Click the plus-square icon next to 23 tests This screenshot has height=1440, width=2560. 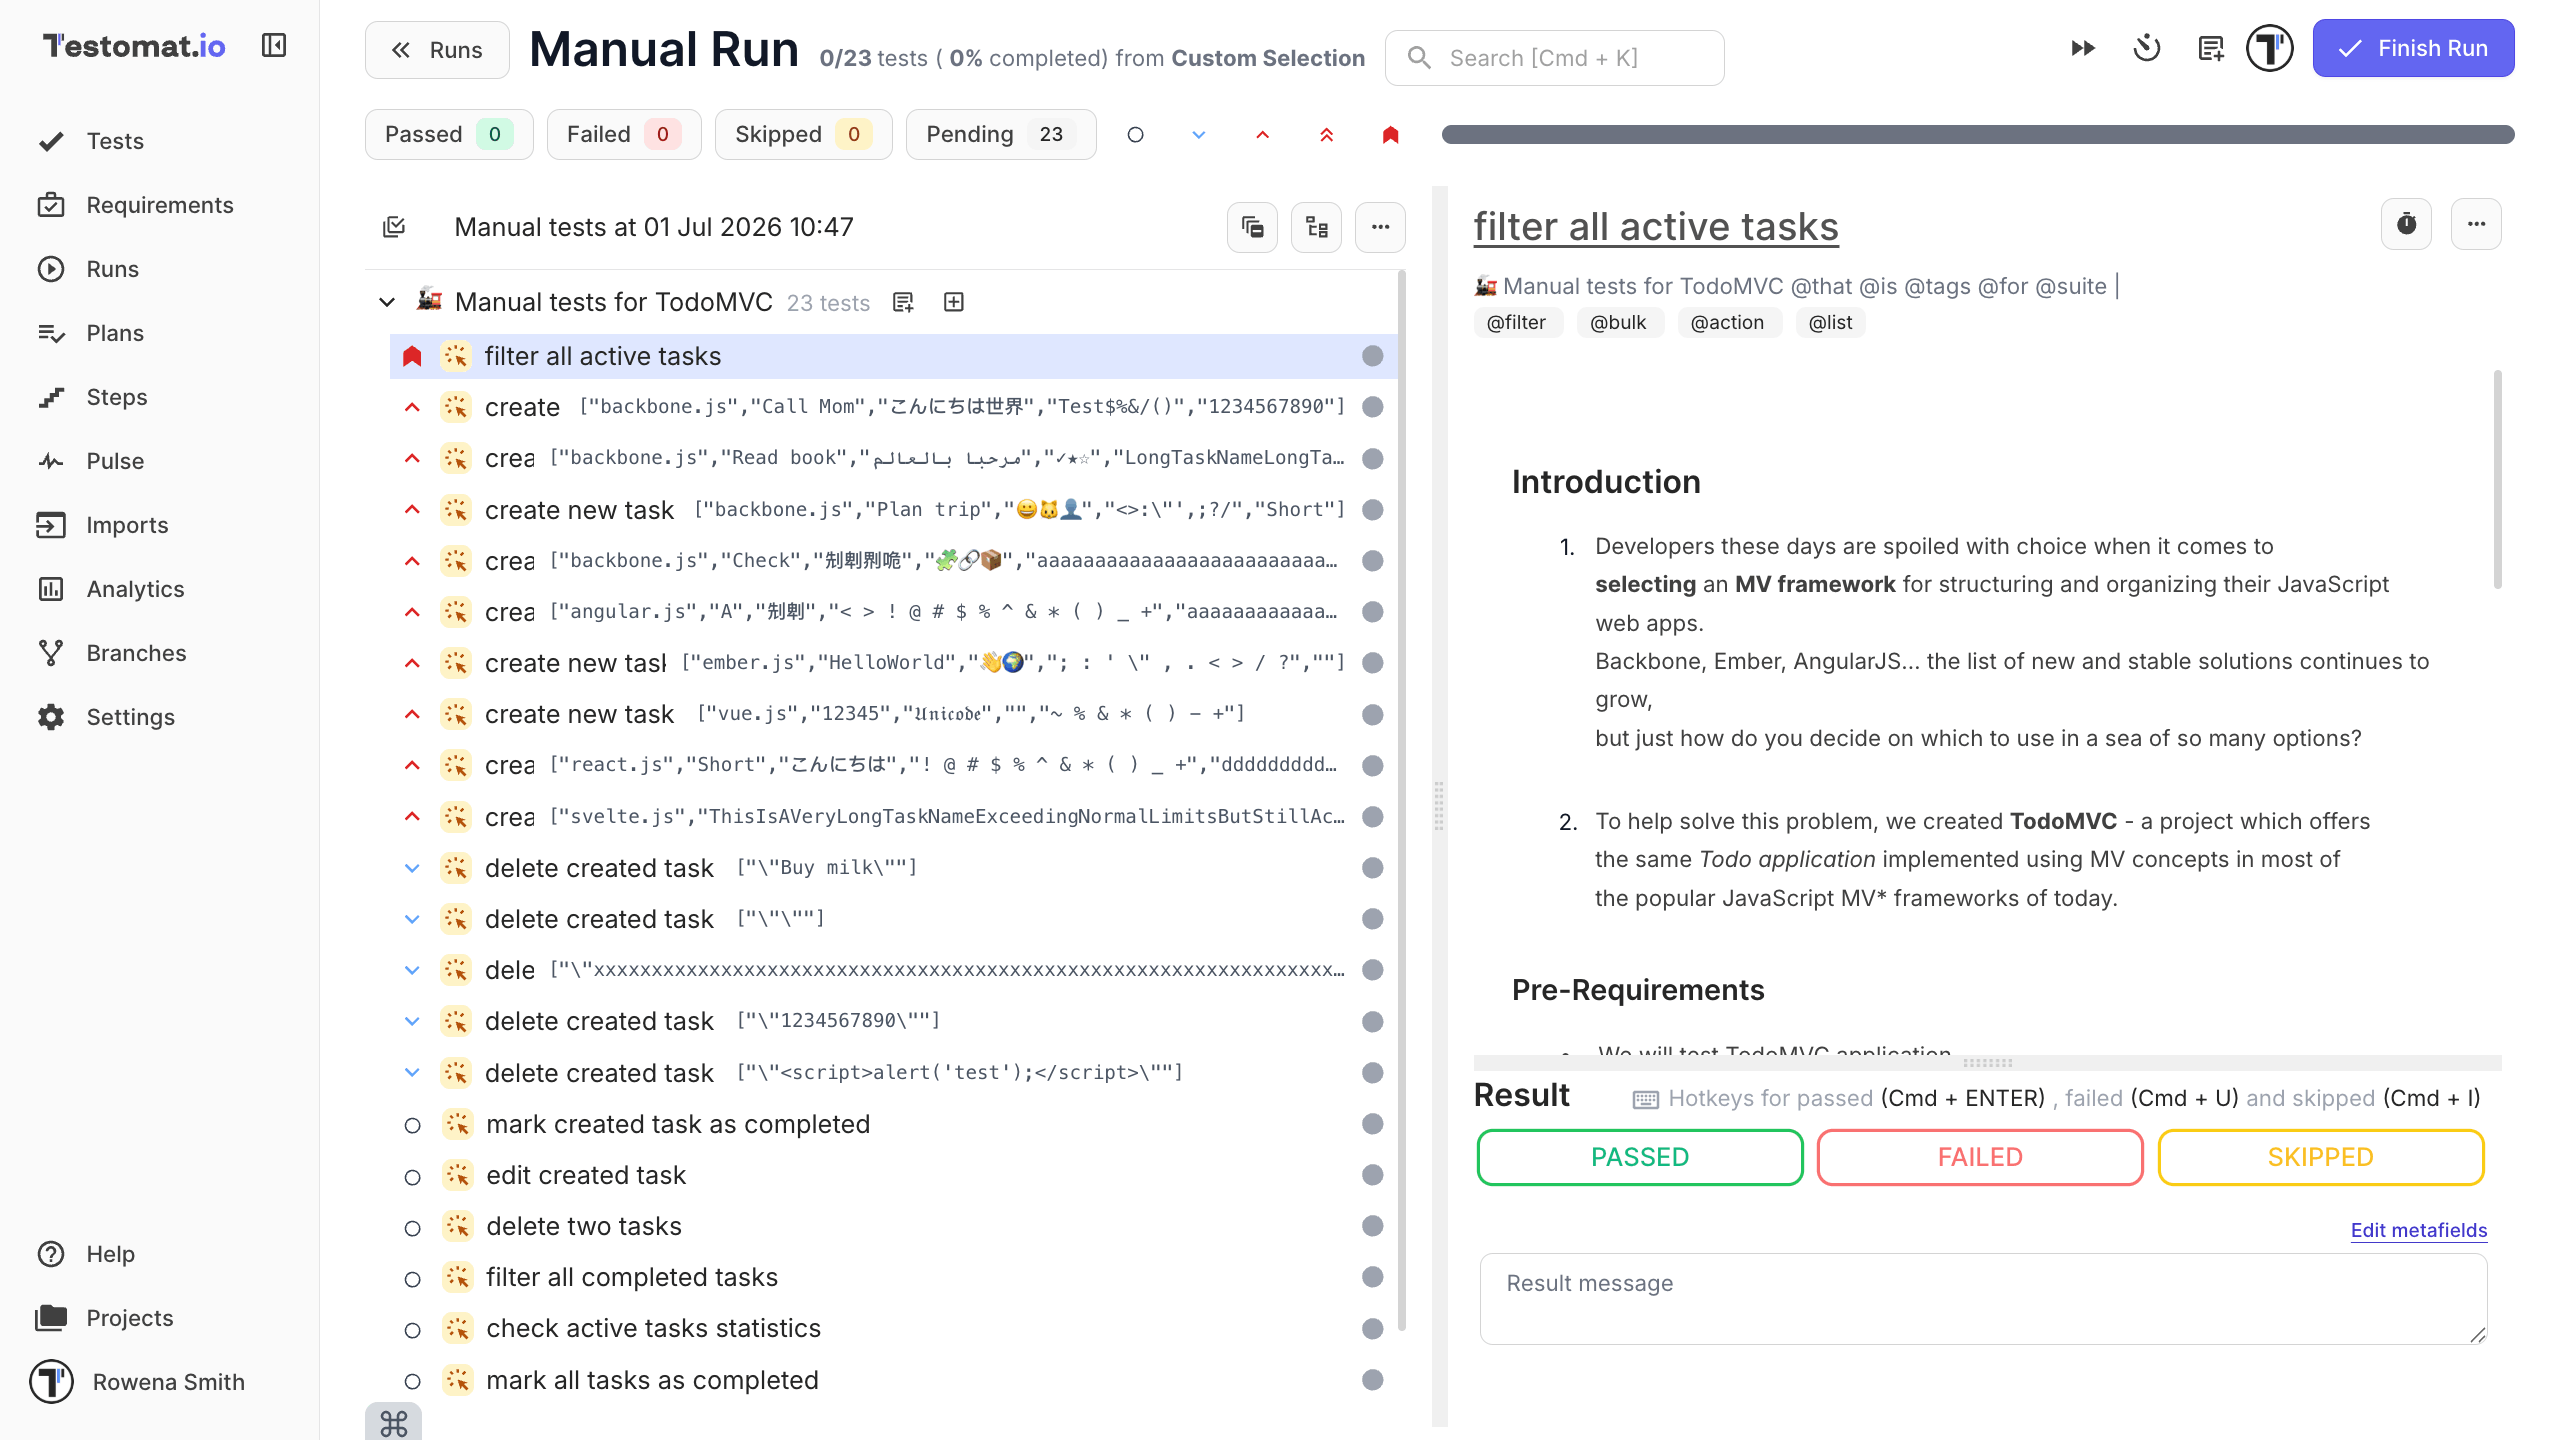coord(954,302)
